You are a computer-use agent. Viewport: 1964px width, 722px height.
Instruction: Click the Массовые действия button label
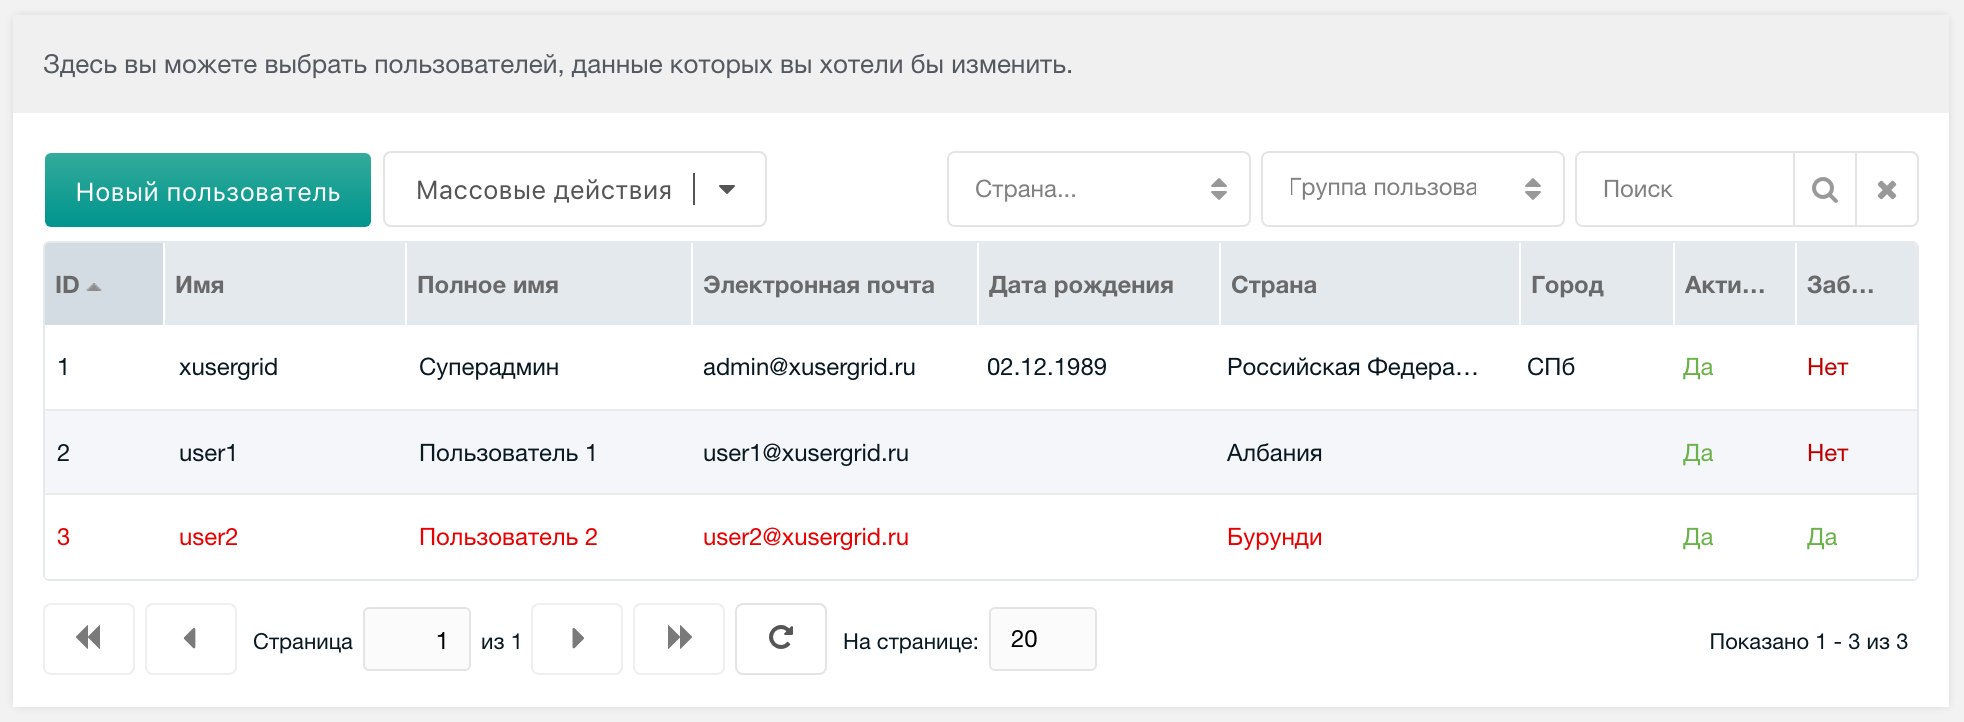point(543,190)
